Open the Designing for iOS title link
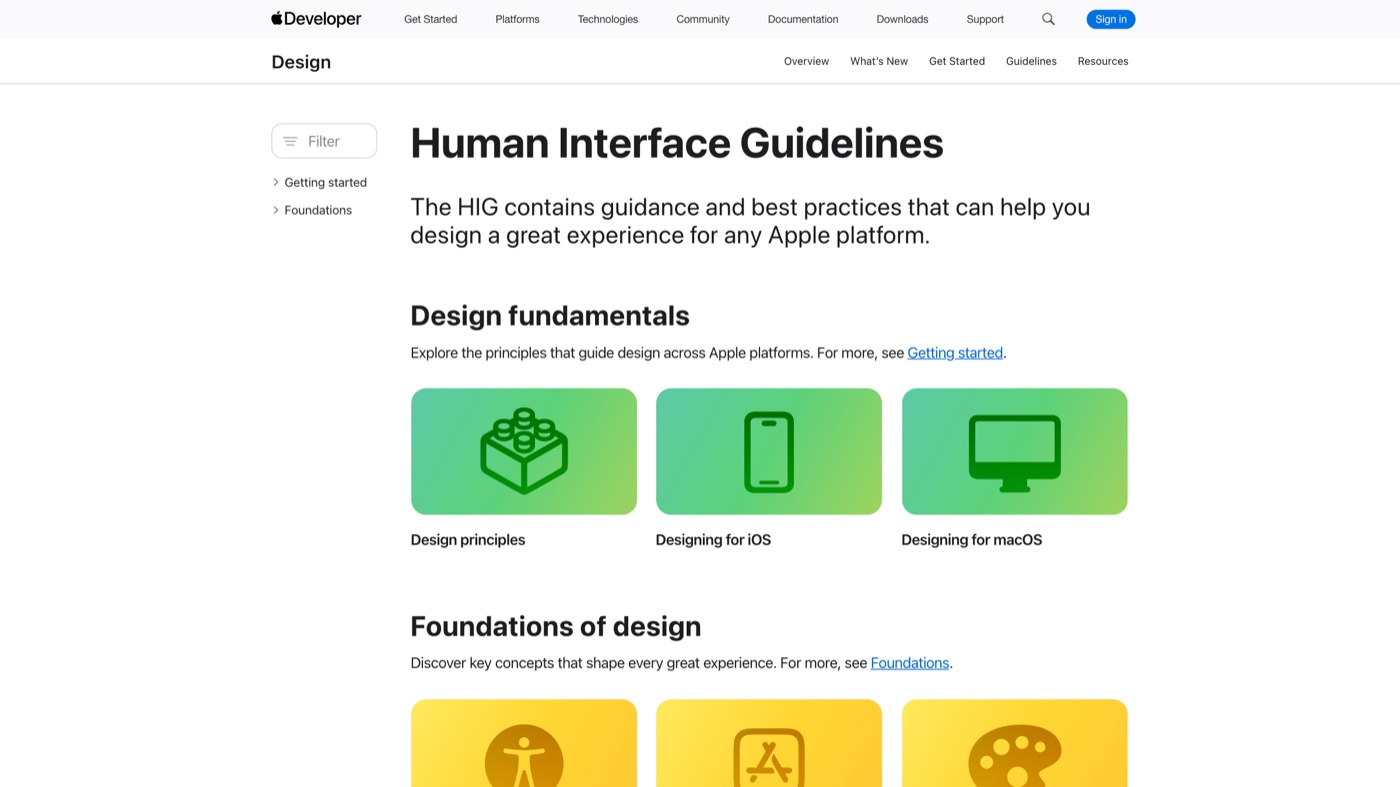The width and height of the screenshot is (1400, 787). coord(713,540)
